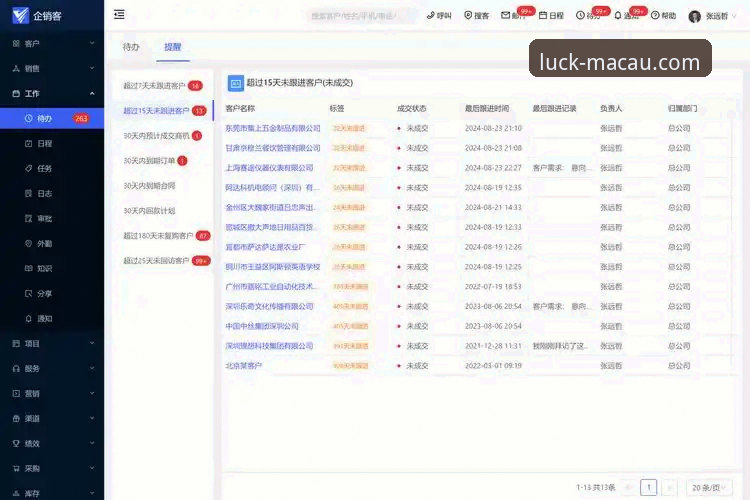750x500 pixels.
Task: Switch to the 提醒 tab
Action: (173, 47)
